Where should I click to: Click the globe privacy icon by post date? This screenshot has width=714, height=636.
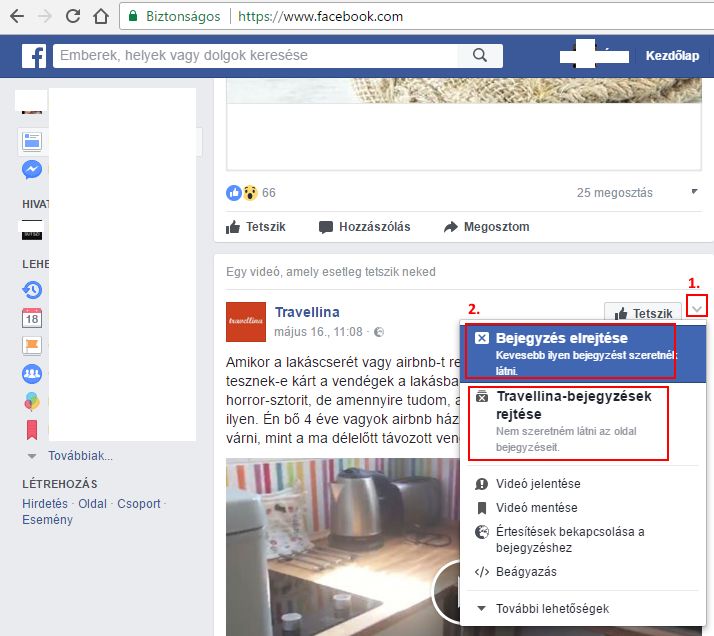tap(379, 332)
